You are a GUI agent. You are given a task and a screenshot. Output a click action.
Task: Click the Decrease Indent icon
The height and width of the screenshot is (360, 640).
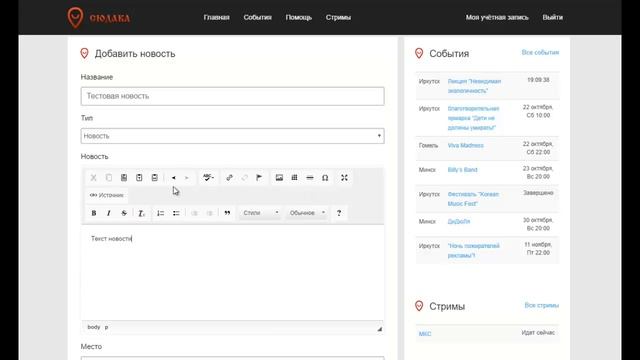(x=195, y=213)
